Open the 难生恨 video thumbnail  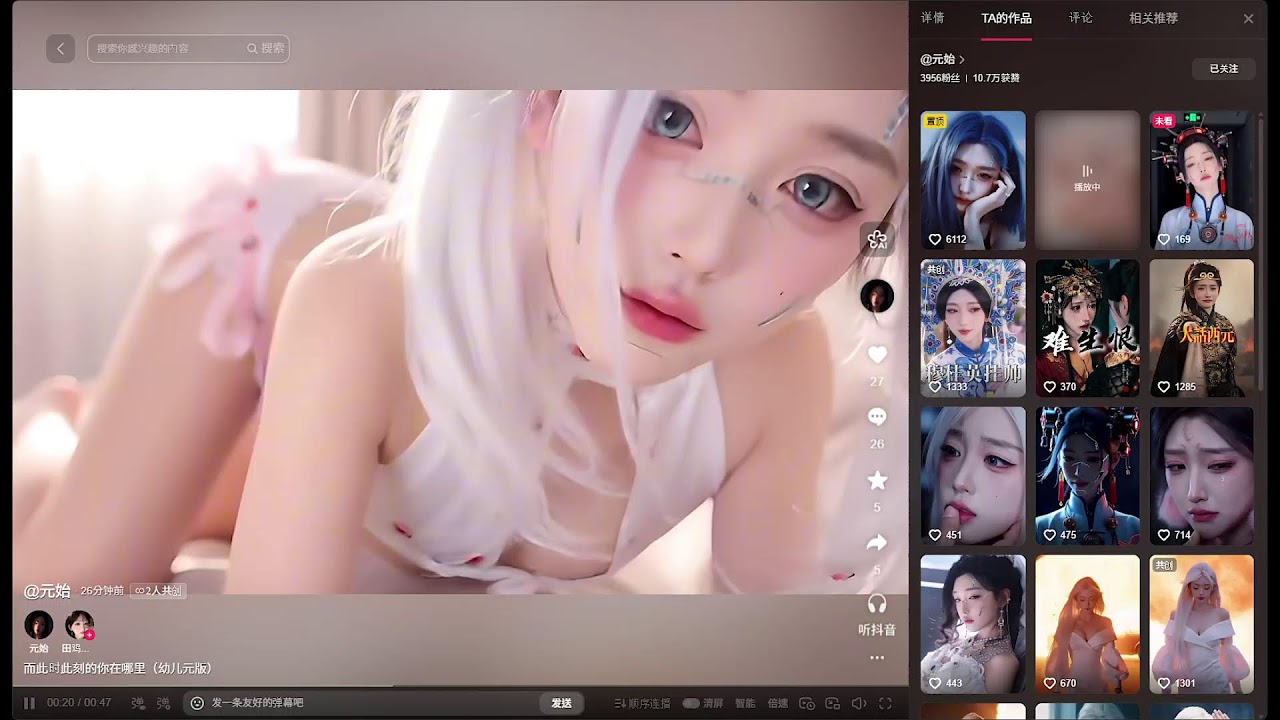[x=1087, y=328]
